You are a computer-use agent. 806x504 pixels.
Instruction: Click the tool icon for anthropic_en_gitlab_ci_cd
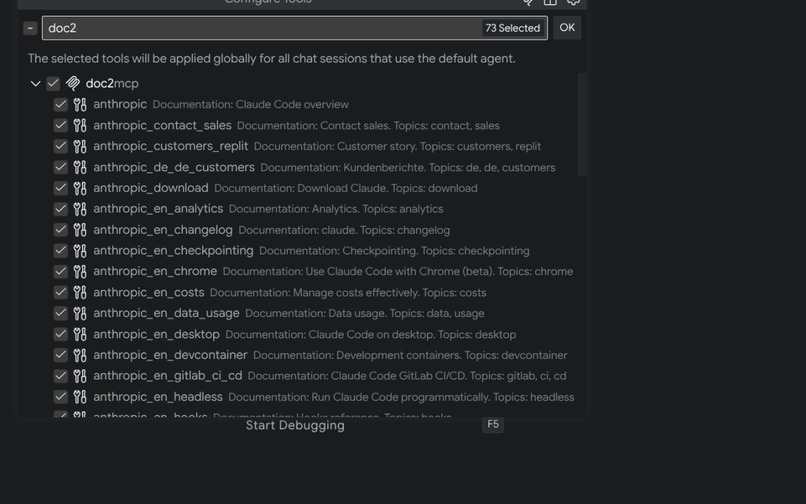(x=80, y=376)
